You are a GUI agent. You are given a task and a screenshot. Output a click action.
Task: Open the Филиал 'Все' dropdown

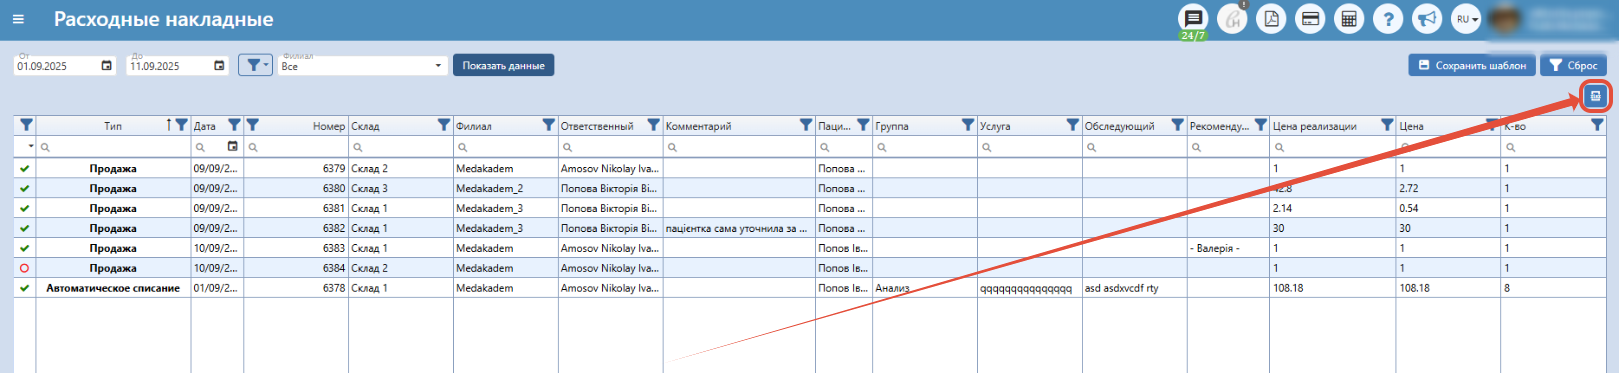[362, 66]
